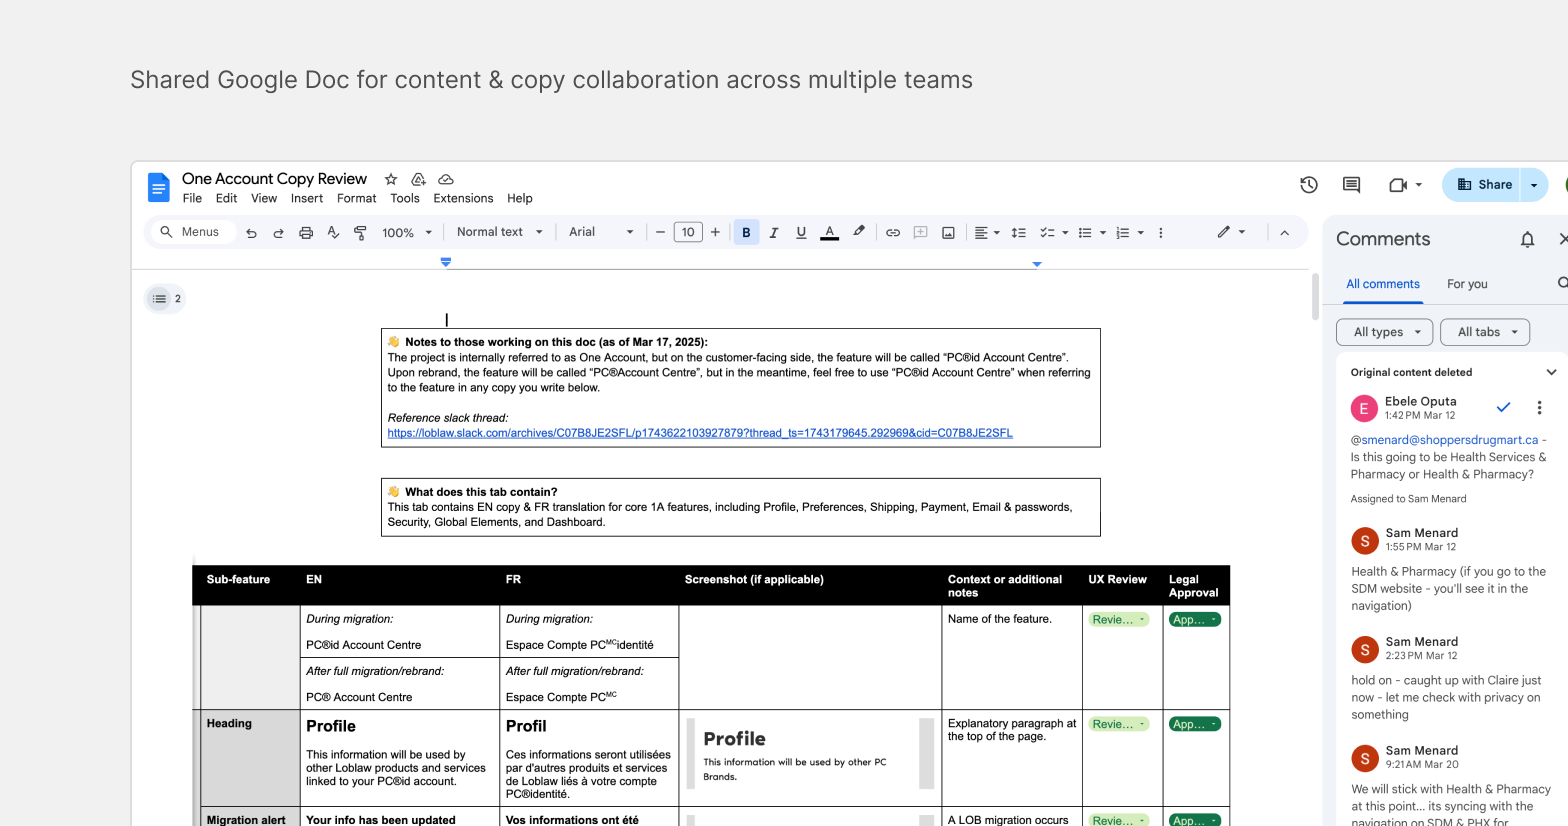Click the font size field
This screenshot has height=826, width=1568.
click(x=688, y=232)
